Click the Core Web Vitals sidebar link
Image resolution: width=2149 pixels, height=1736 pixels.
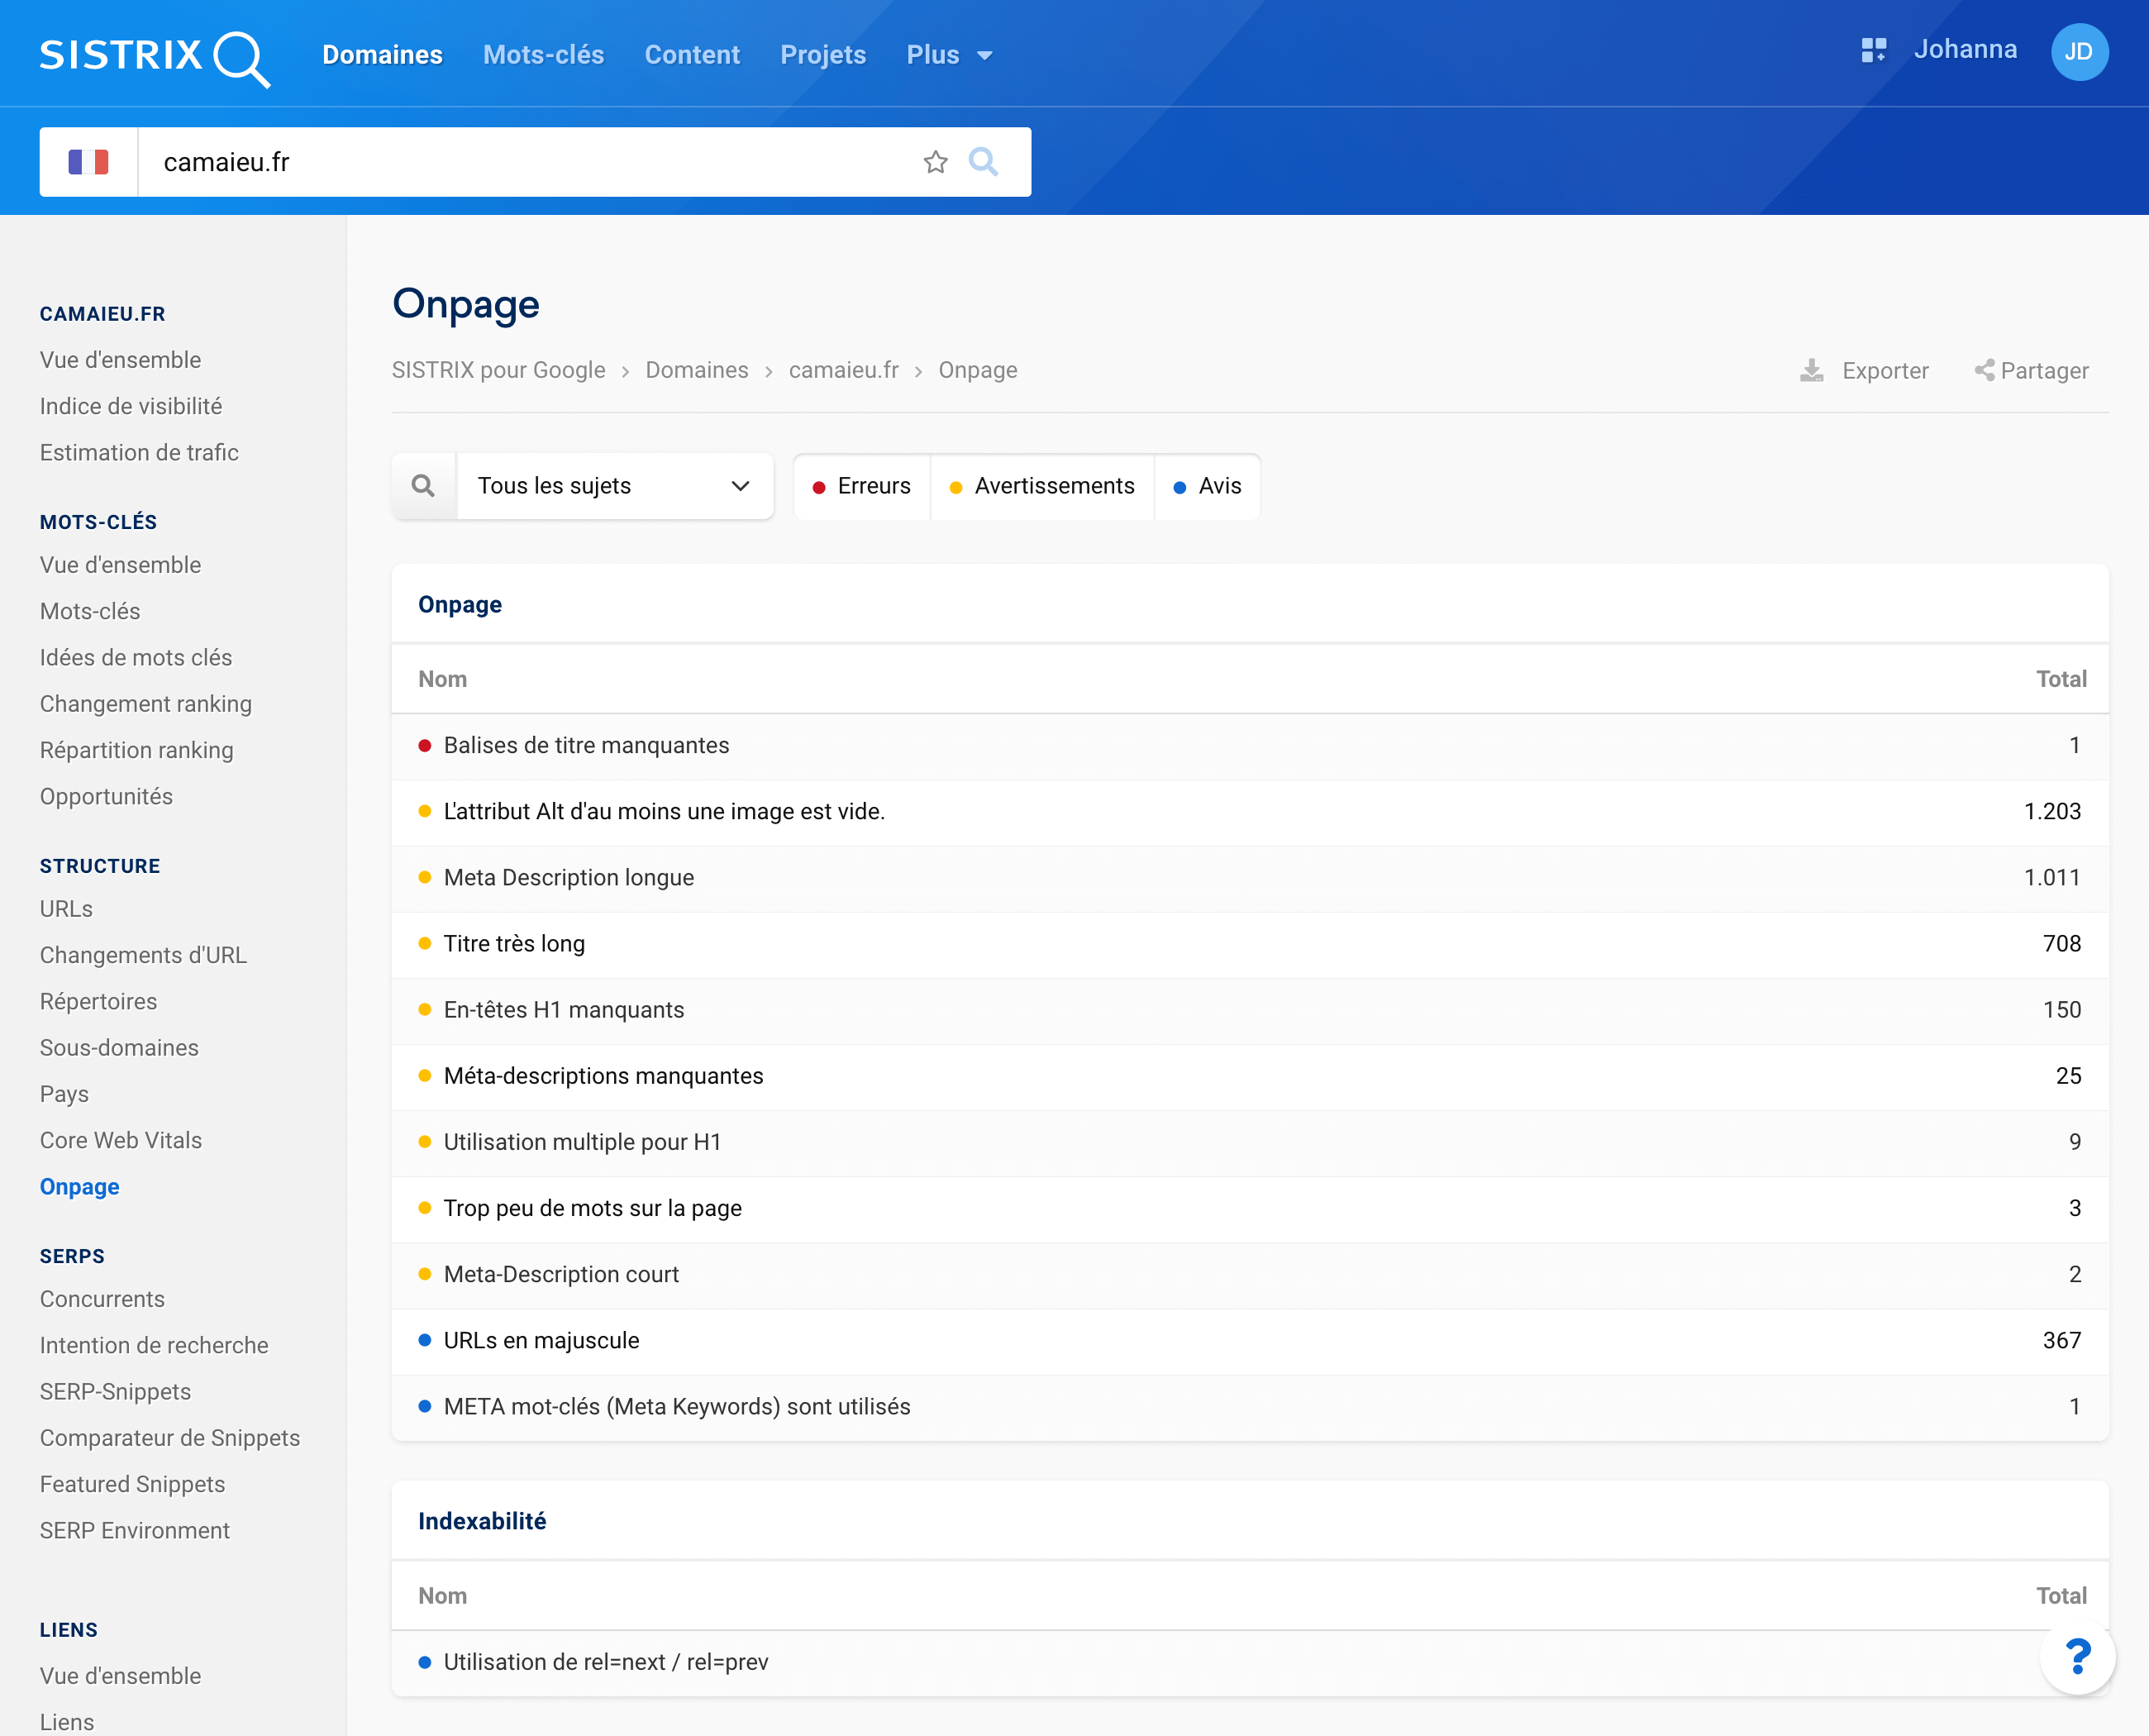pos(121,1139)
